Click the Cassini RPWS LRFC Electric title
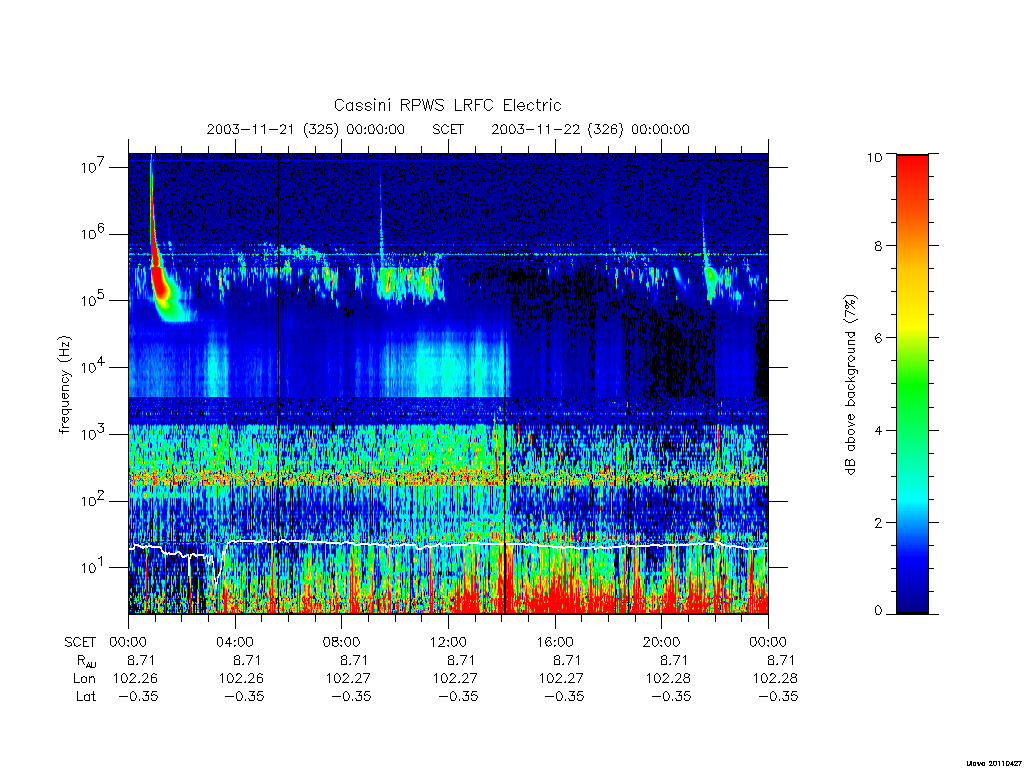Screen dimensions: 1024x768 (x=447, y=105)
